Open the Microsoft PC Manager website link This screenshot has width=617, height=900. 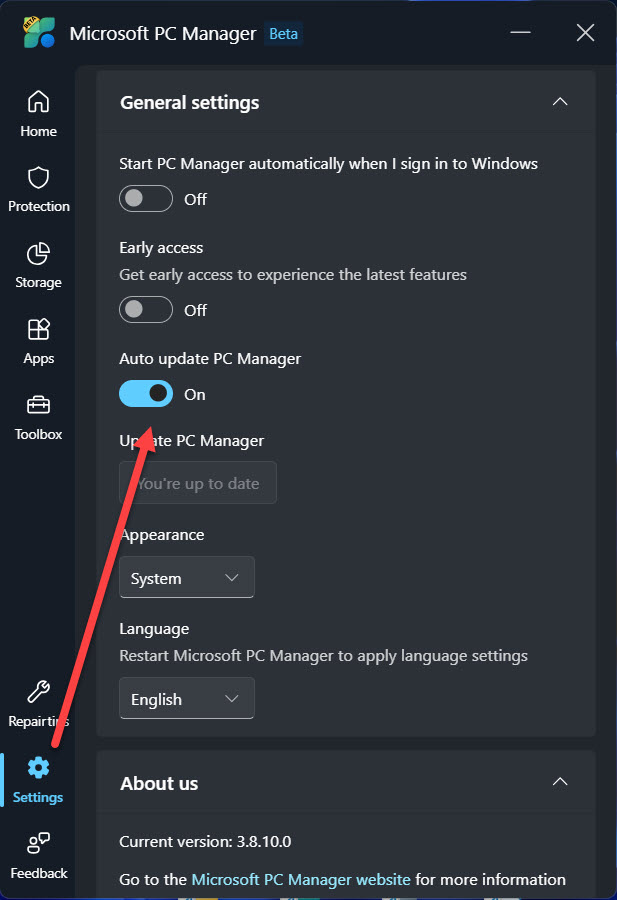tap(300, 880)
